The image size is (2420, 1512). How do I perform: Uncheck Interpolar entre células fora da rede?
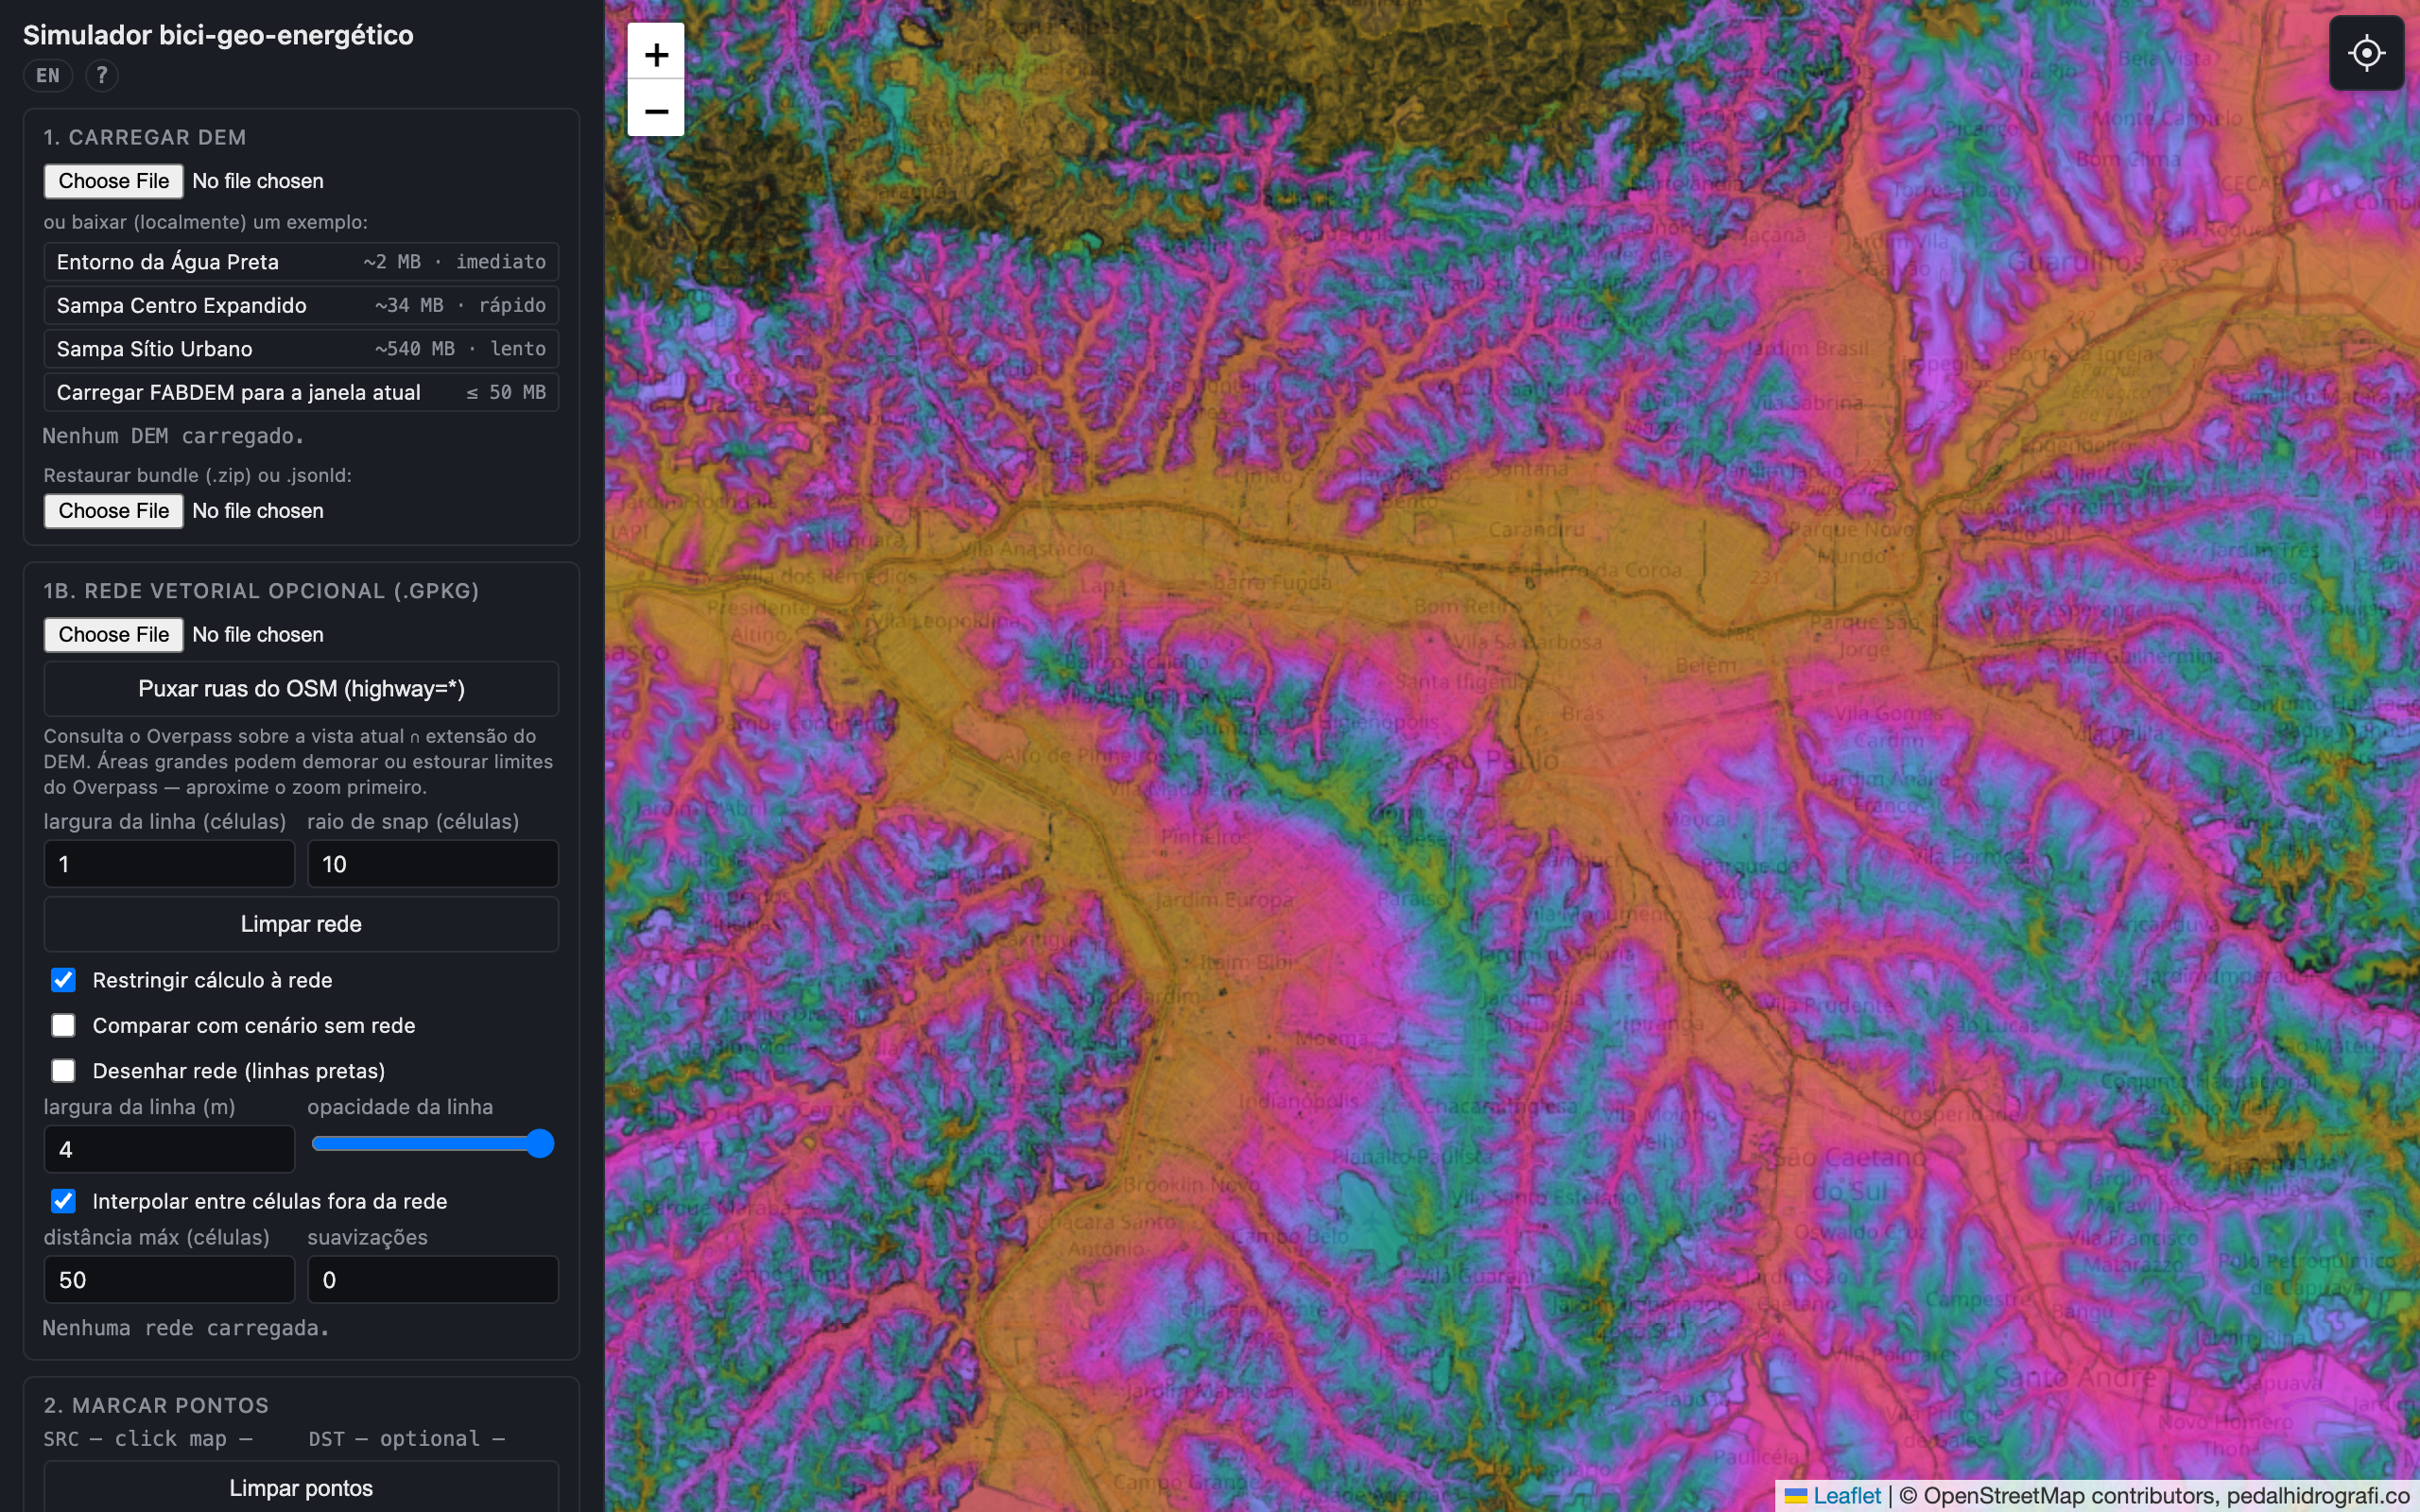pos(63,1201)
